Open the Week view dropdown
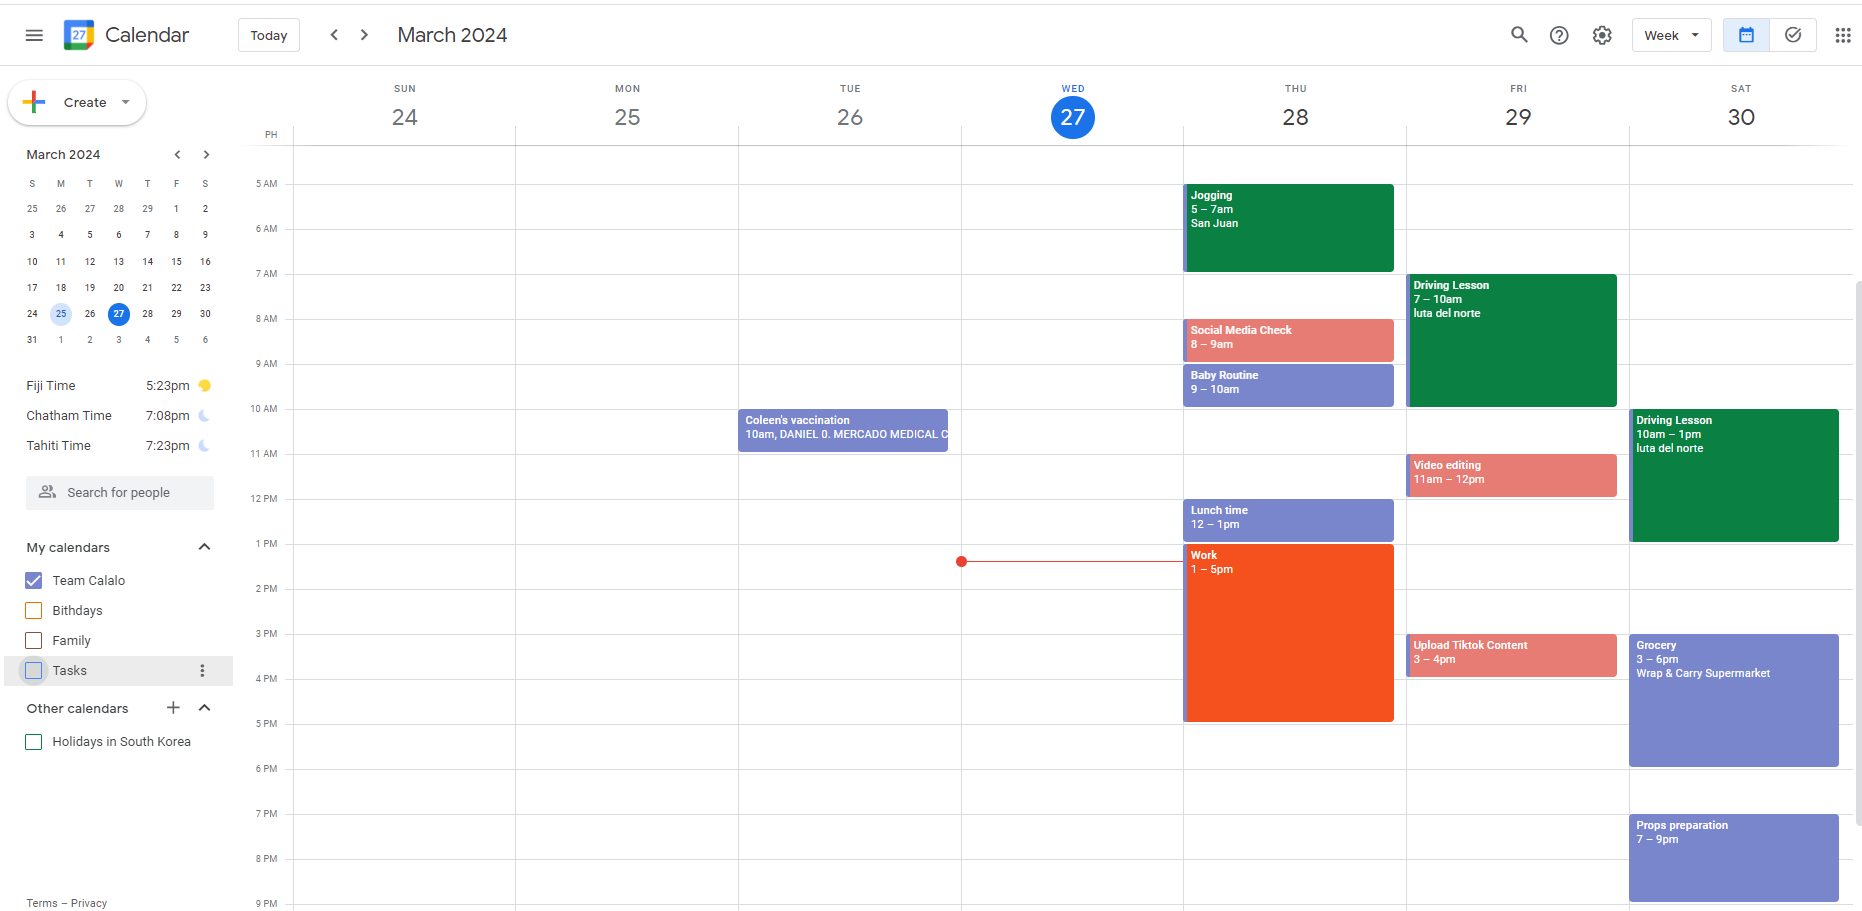Image resolution: width=1862 pixels, height=911 pixels. (1671, 35)
